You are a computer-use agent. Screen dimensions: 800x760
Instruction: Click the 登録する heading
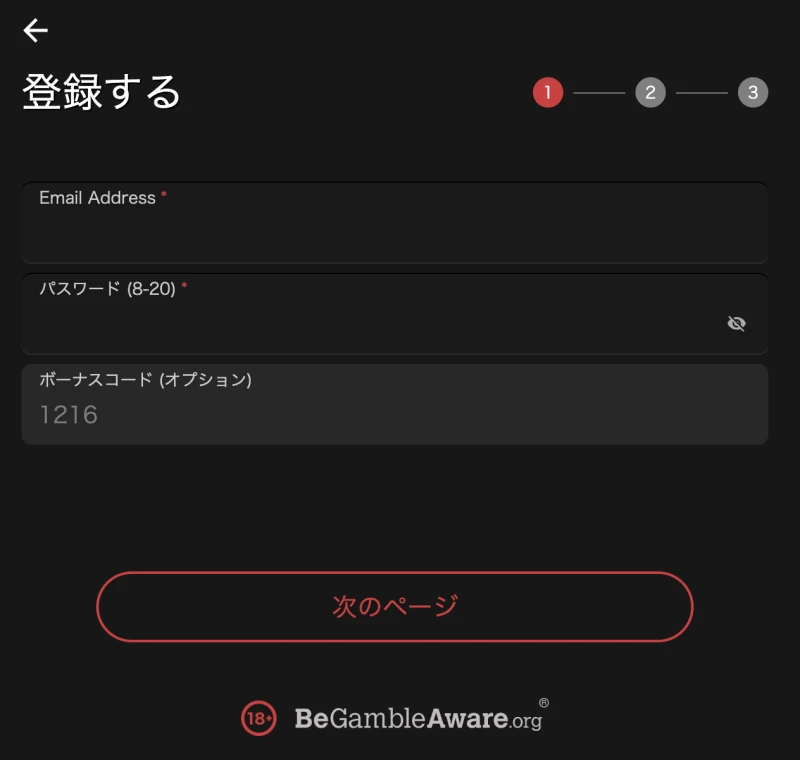102,92
